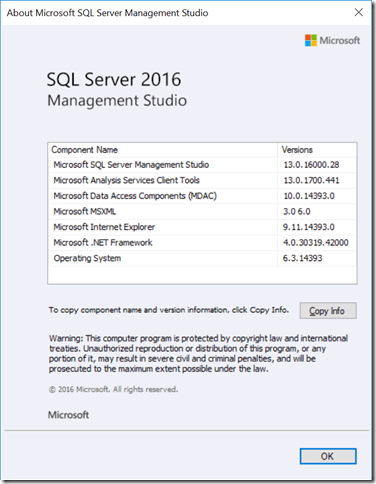The width and height of the screenshot is (376, 484).
Task: Click version value 6.3.14393
Action: tap(303, 258)
